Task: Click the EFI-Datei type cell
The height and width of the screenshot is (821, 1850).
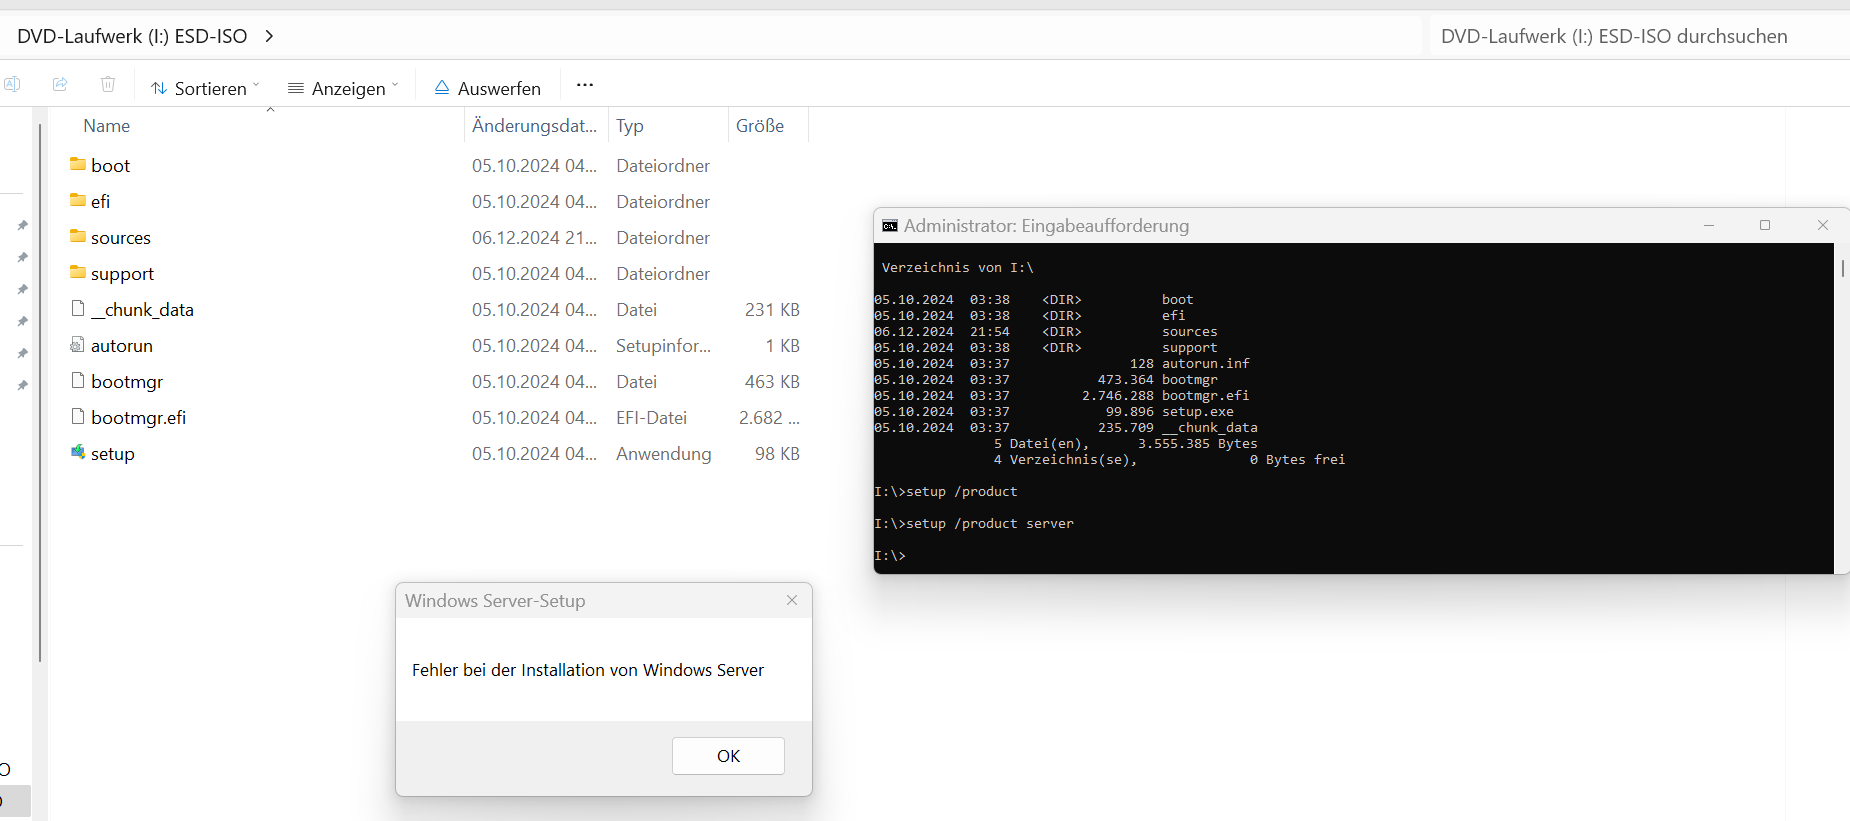Action: point(652,418)
